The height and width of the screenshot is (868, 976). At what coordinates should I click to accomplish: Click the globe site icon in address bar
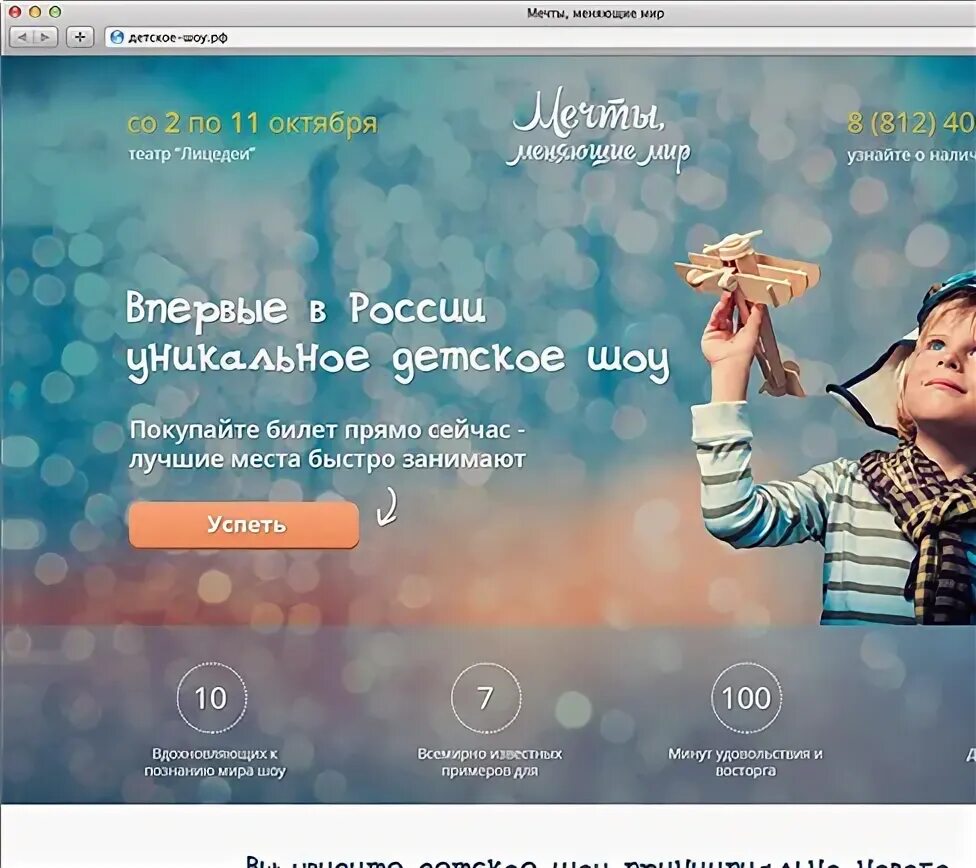(116, 37)
